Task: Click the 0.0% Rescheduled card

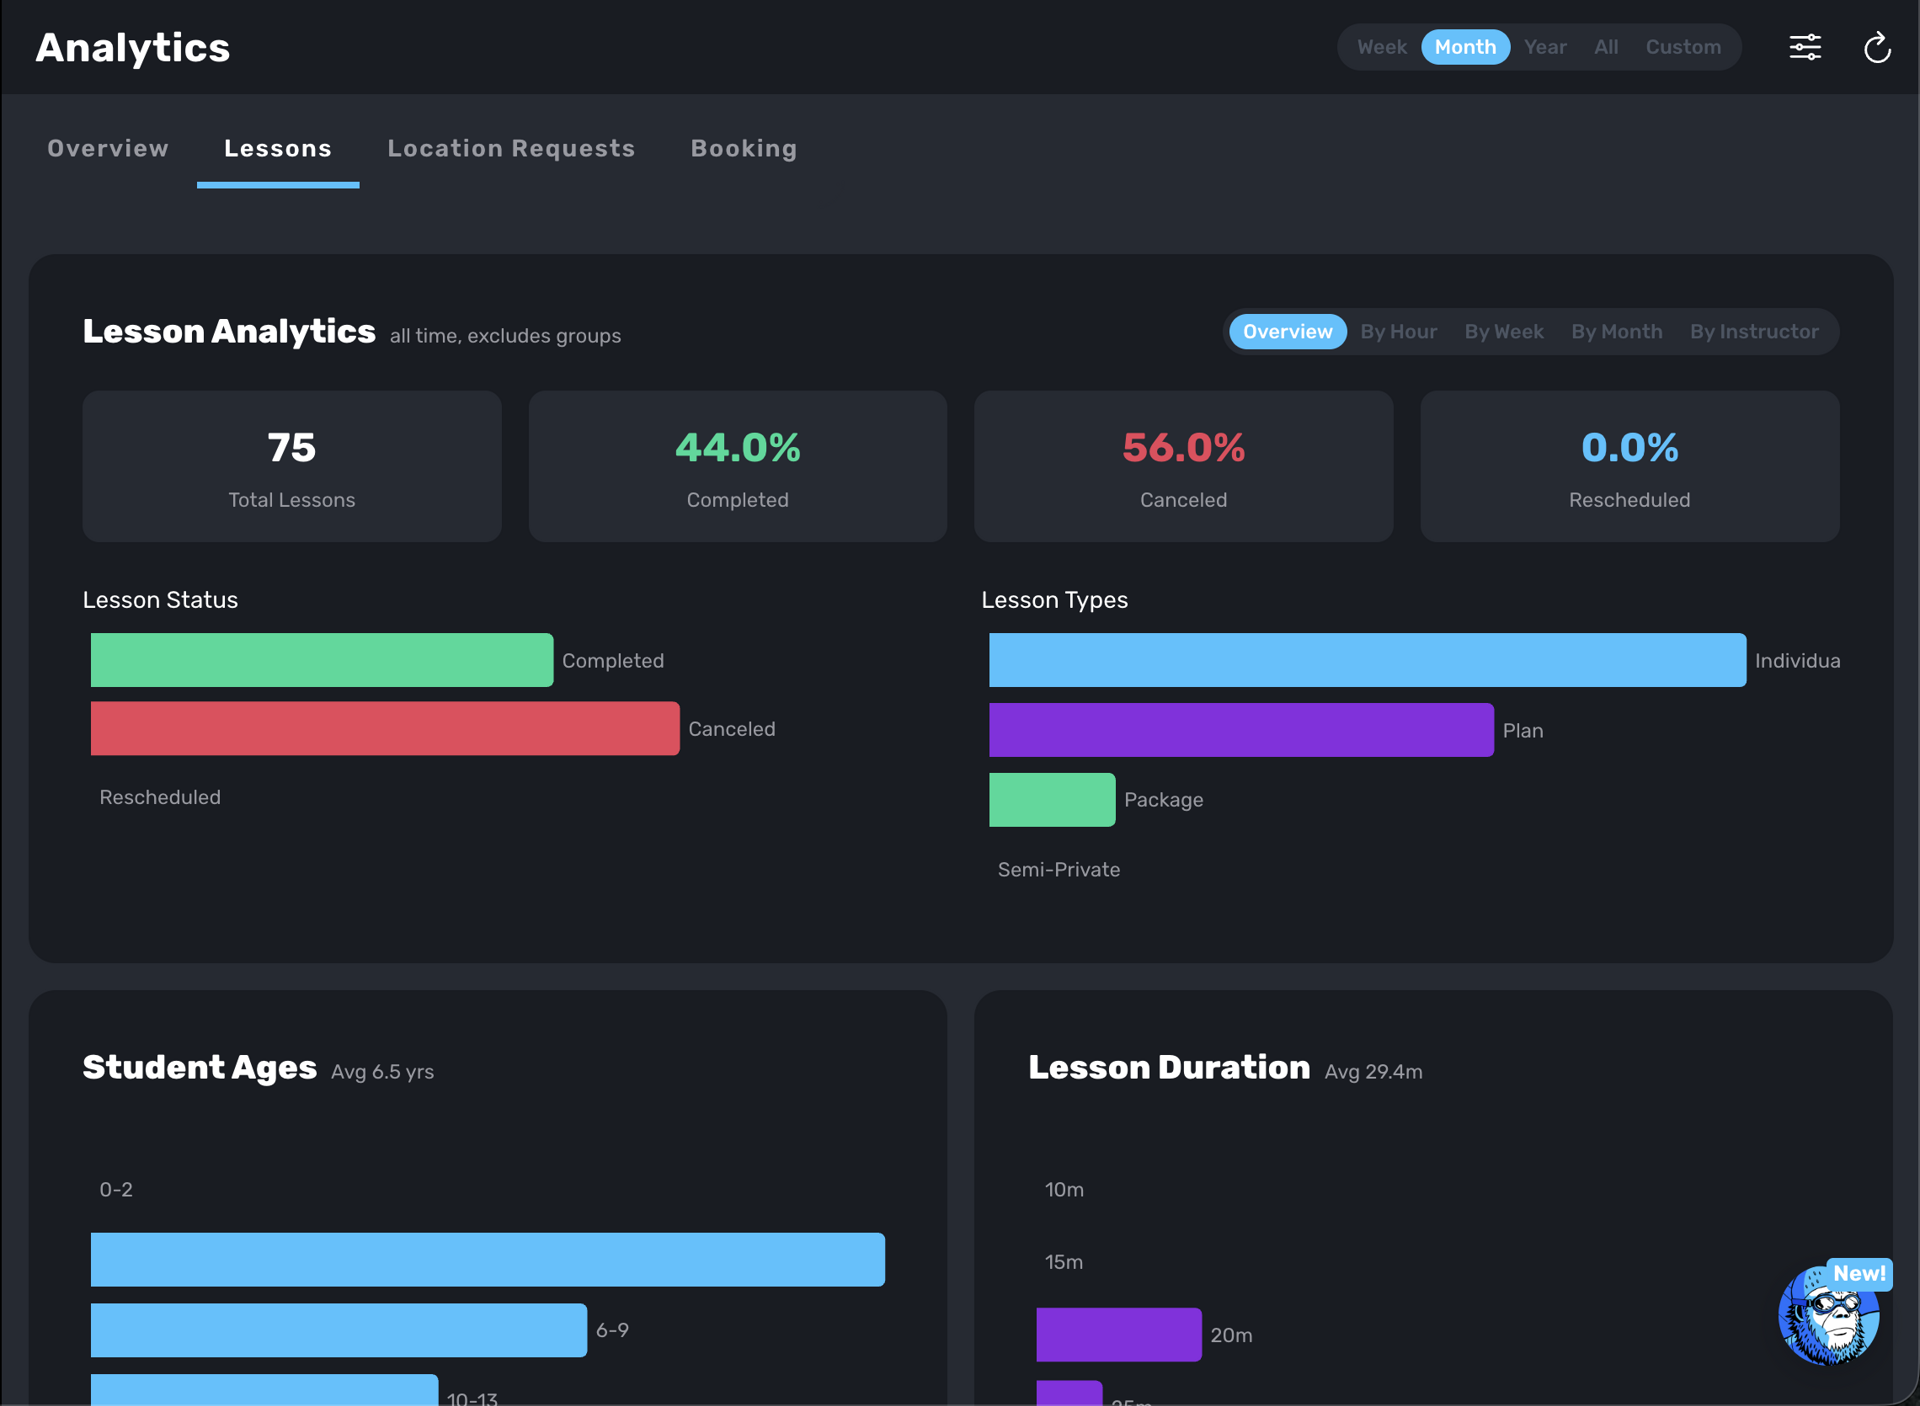Action: (1630, 466)
